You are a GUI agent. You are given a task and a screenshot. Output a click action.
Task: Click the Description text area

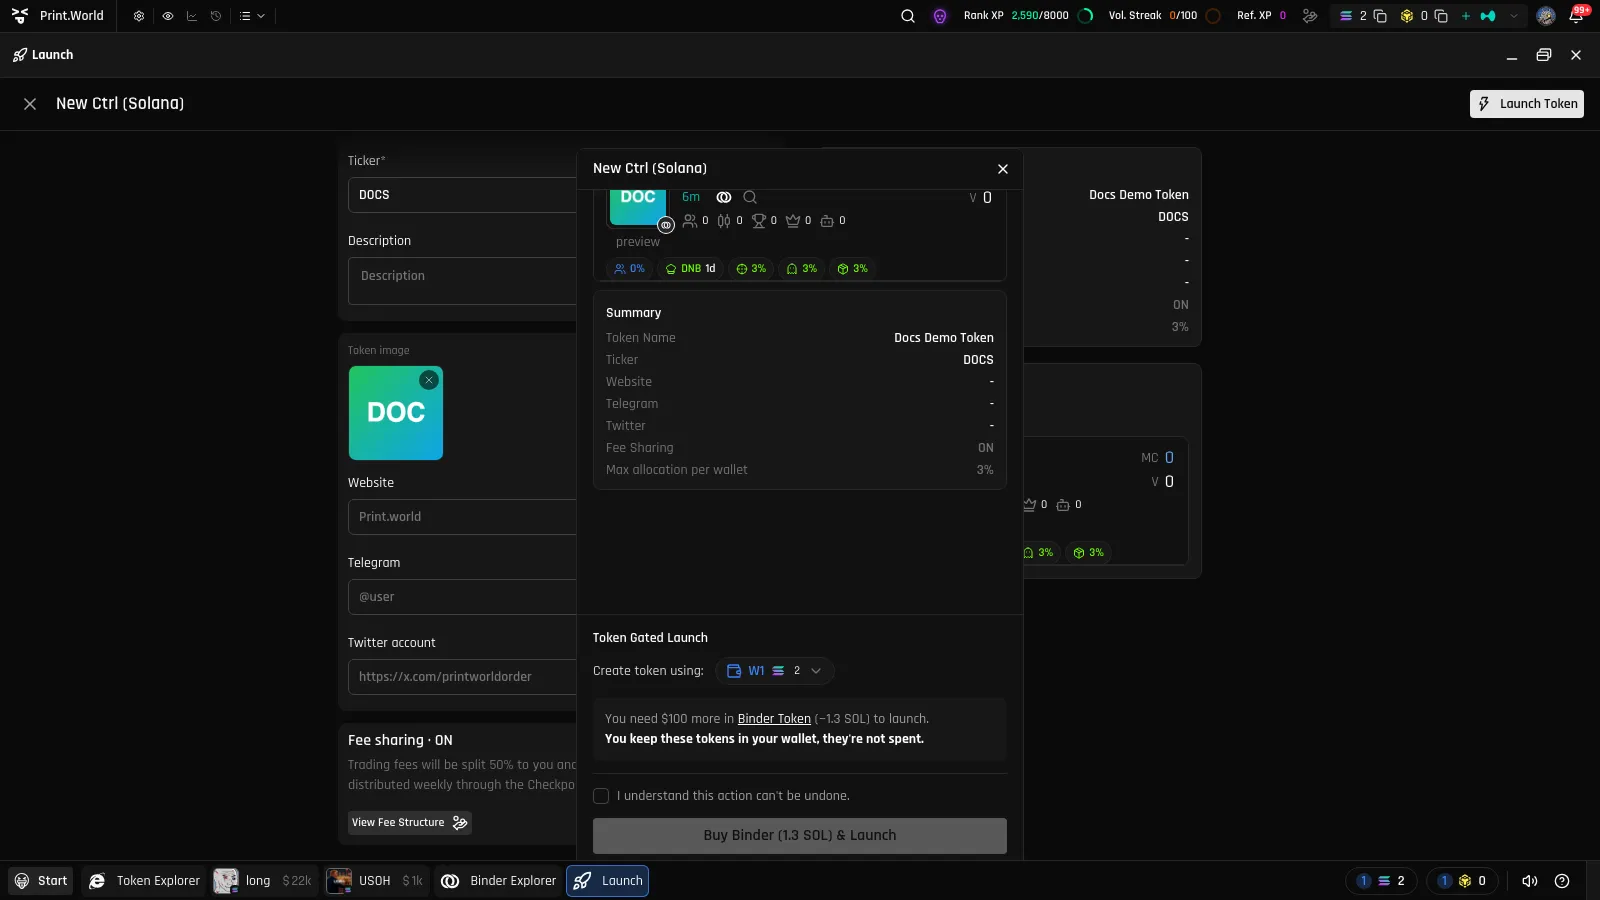[462, 281]
